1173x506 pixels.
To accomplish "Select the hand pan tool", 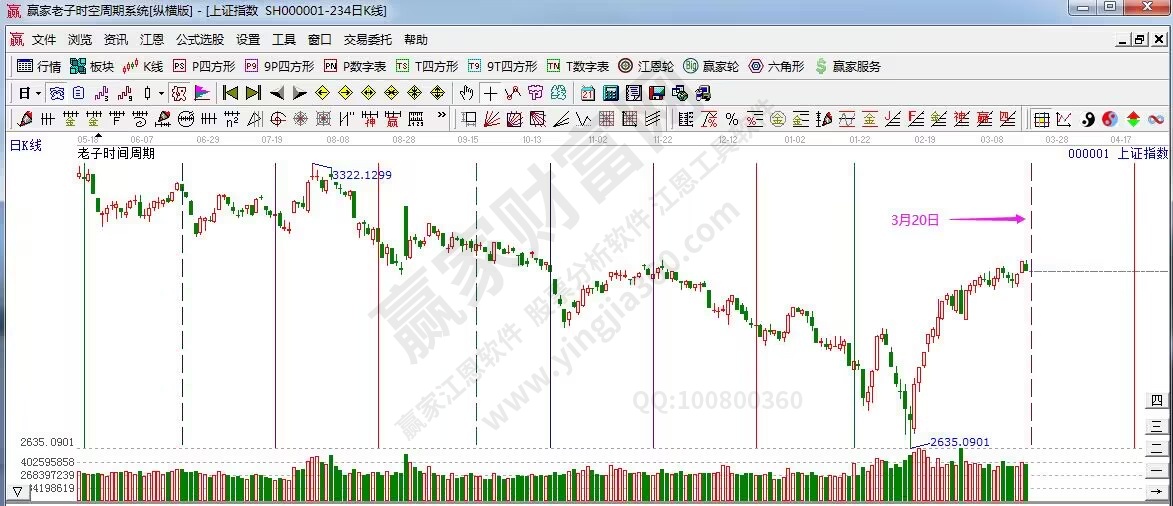I will click(x=466, y=93).
